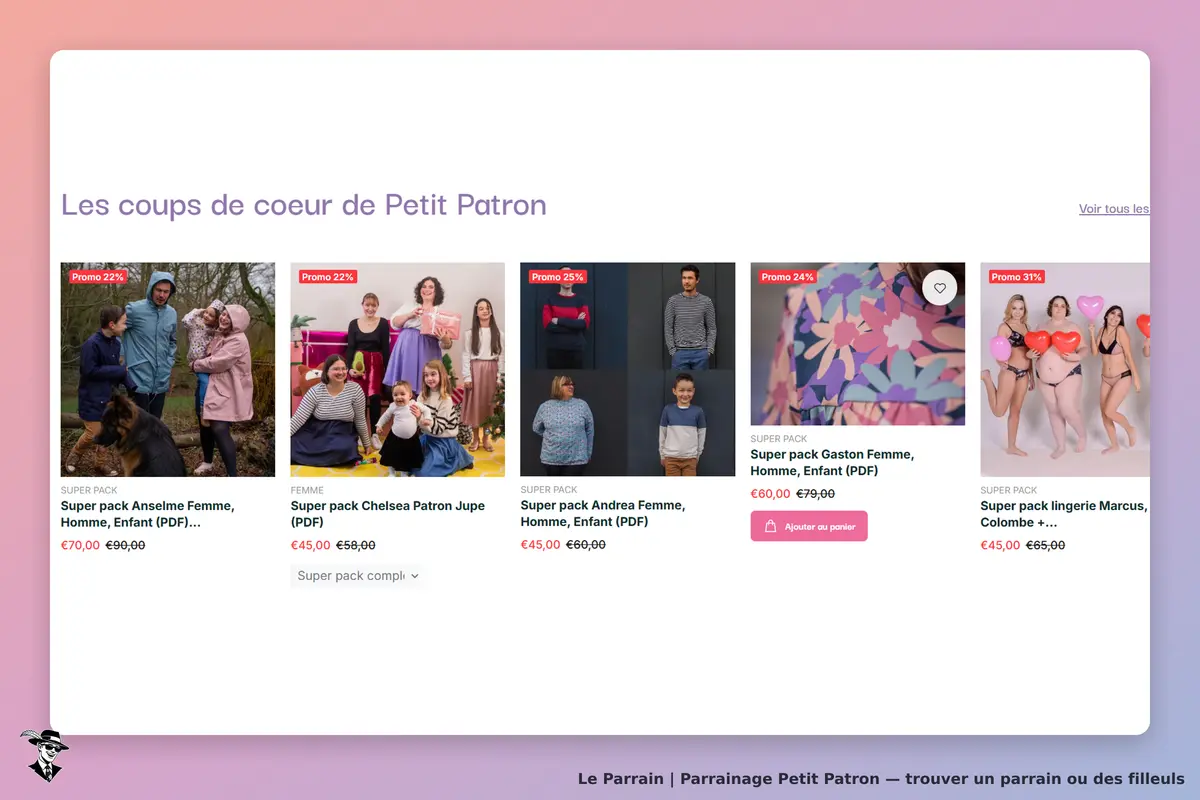Open Super pack Chelsea Patron Jupe photo
The width and height of the screenshot is (1200, 800).
pyautogui.click(x=398, y=369)
